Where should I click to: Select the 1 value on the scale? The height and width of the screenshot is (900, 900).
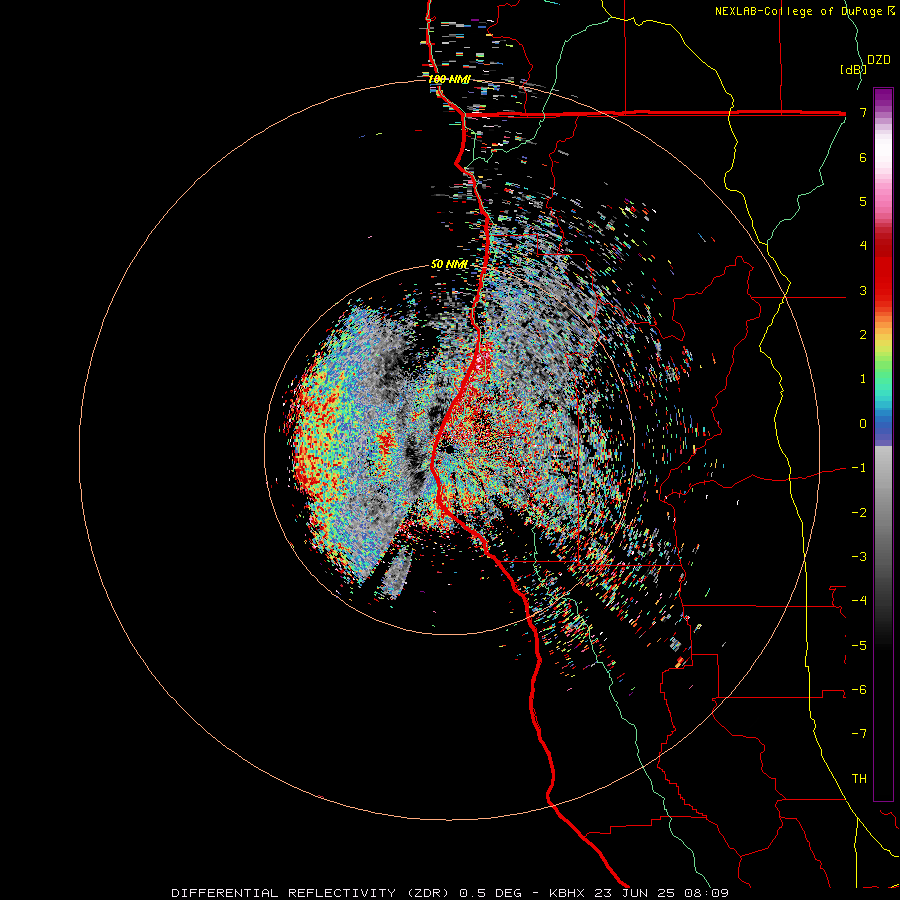point(863,379)
